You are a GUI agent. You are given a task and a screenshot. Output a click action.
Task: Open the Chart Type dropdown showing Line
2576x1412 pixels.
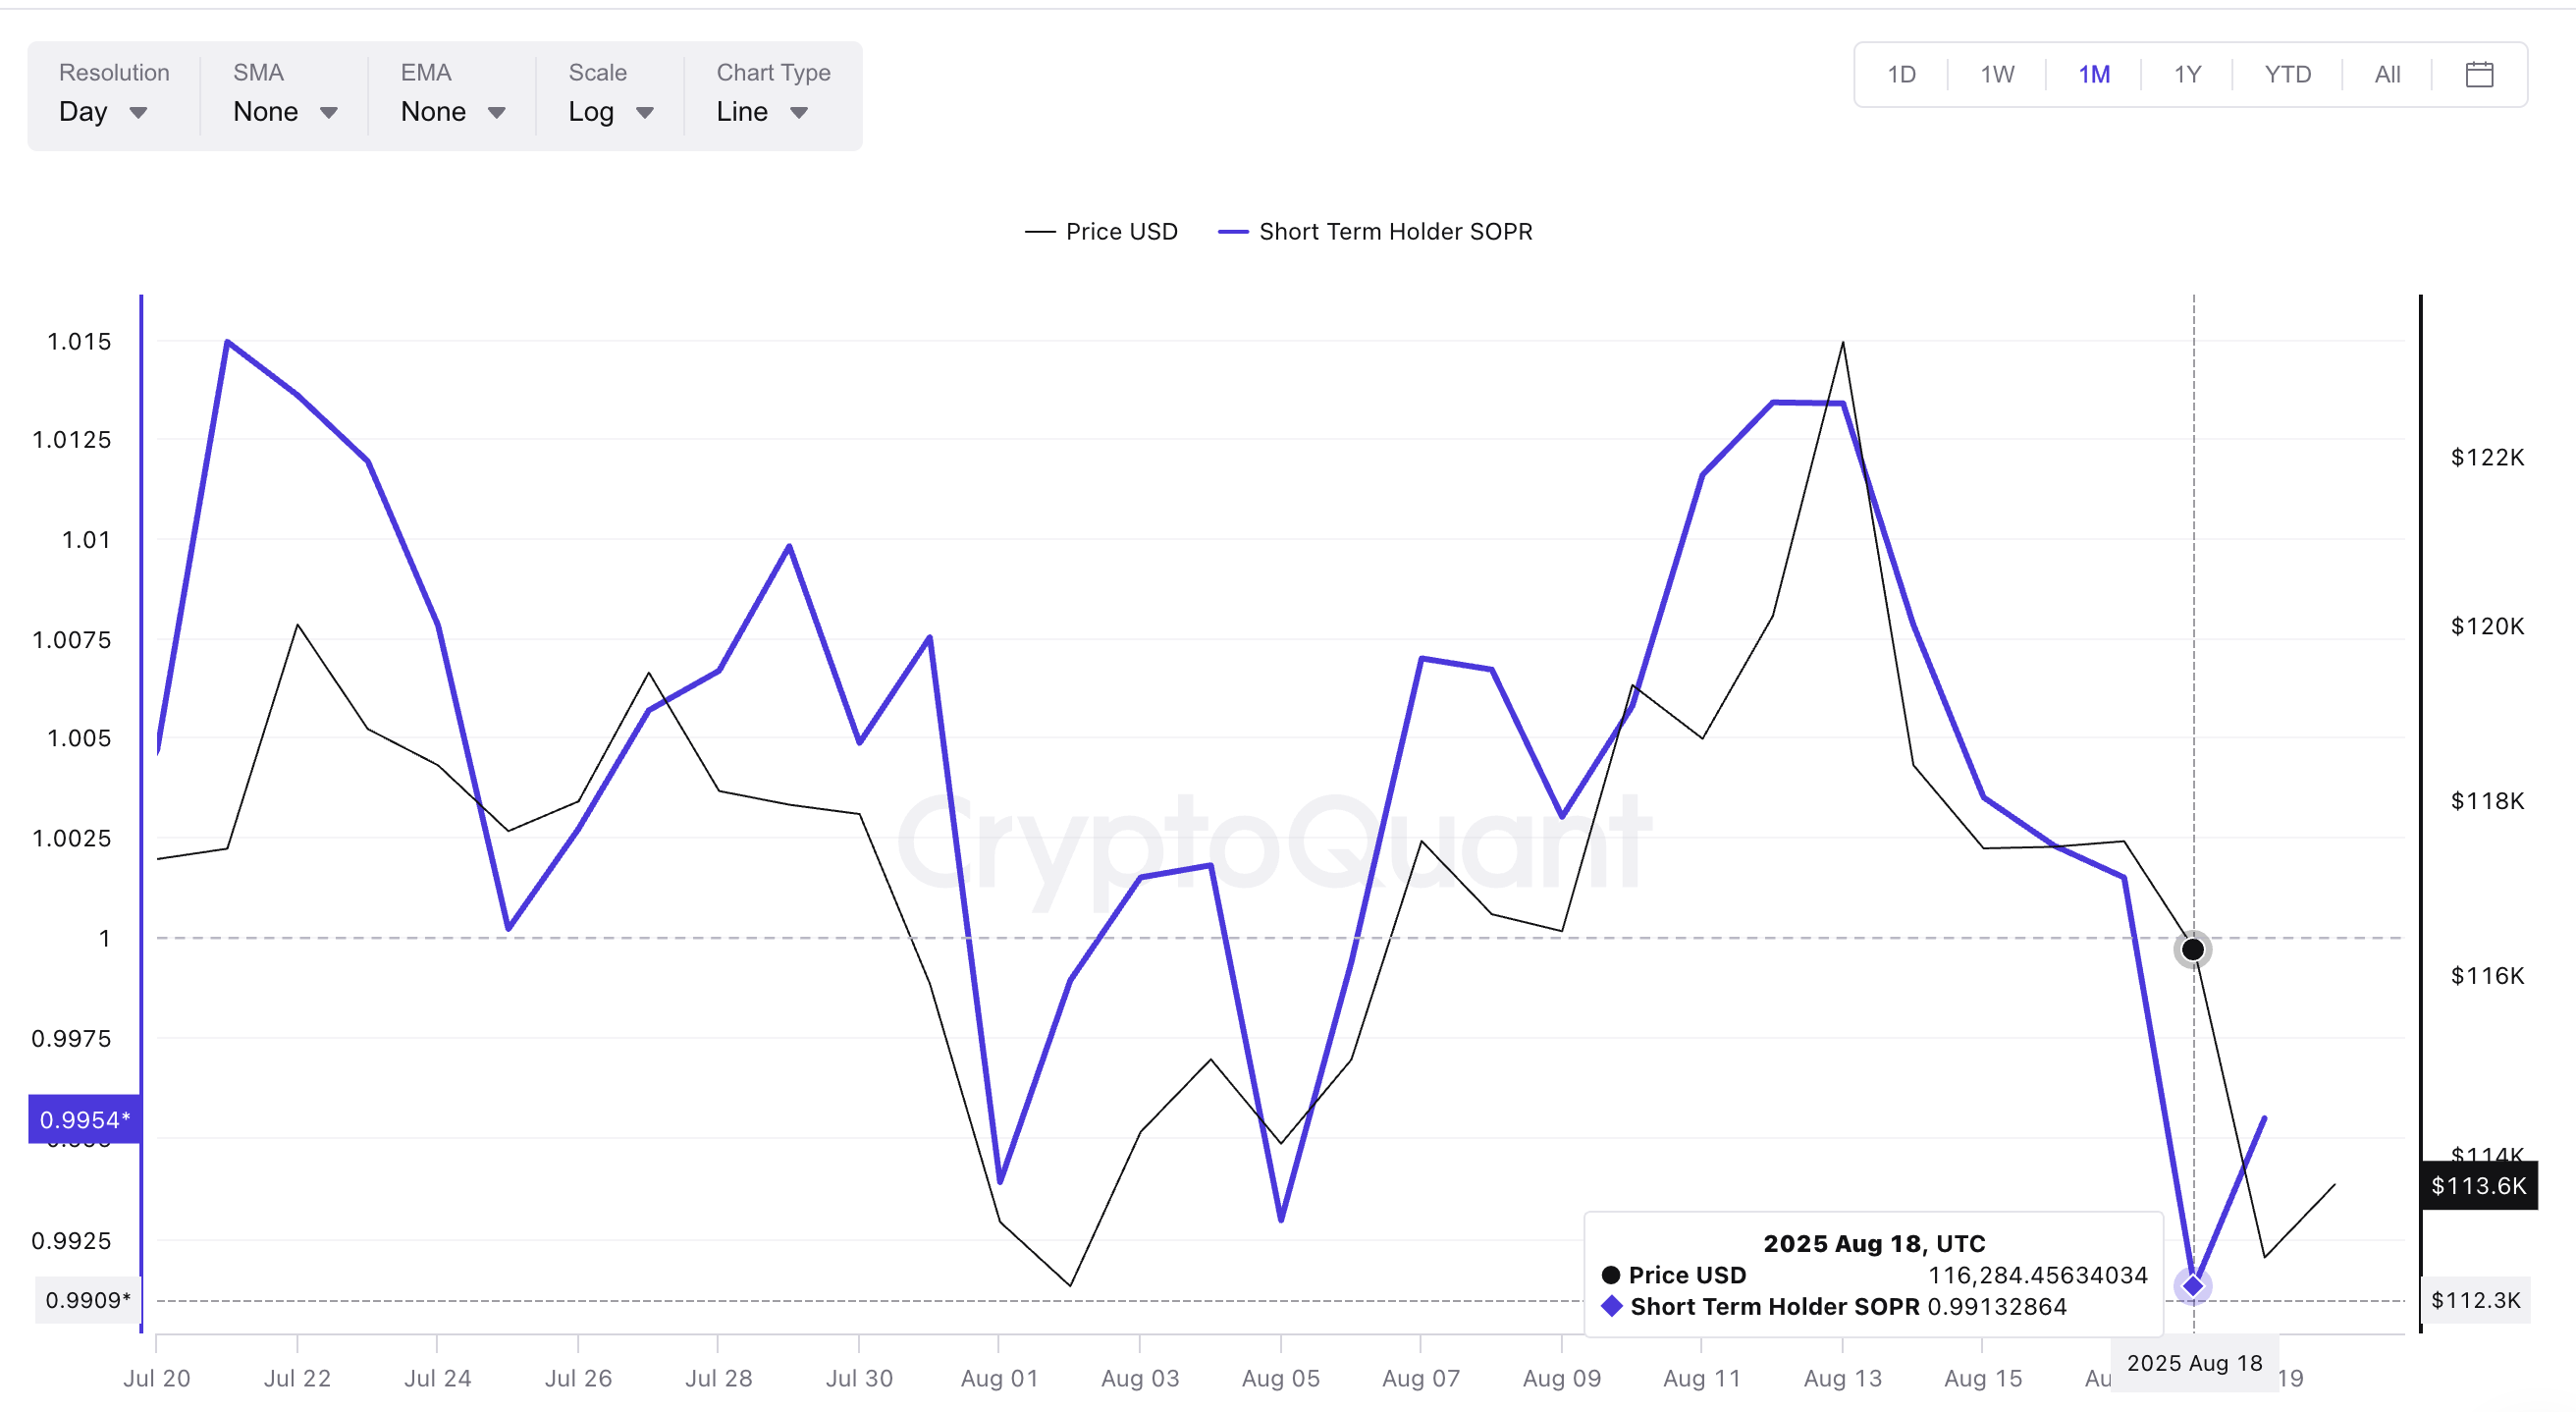(761, 112)
